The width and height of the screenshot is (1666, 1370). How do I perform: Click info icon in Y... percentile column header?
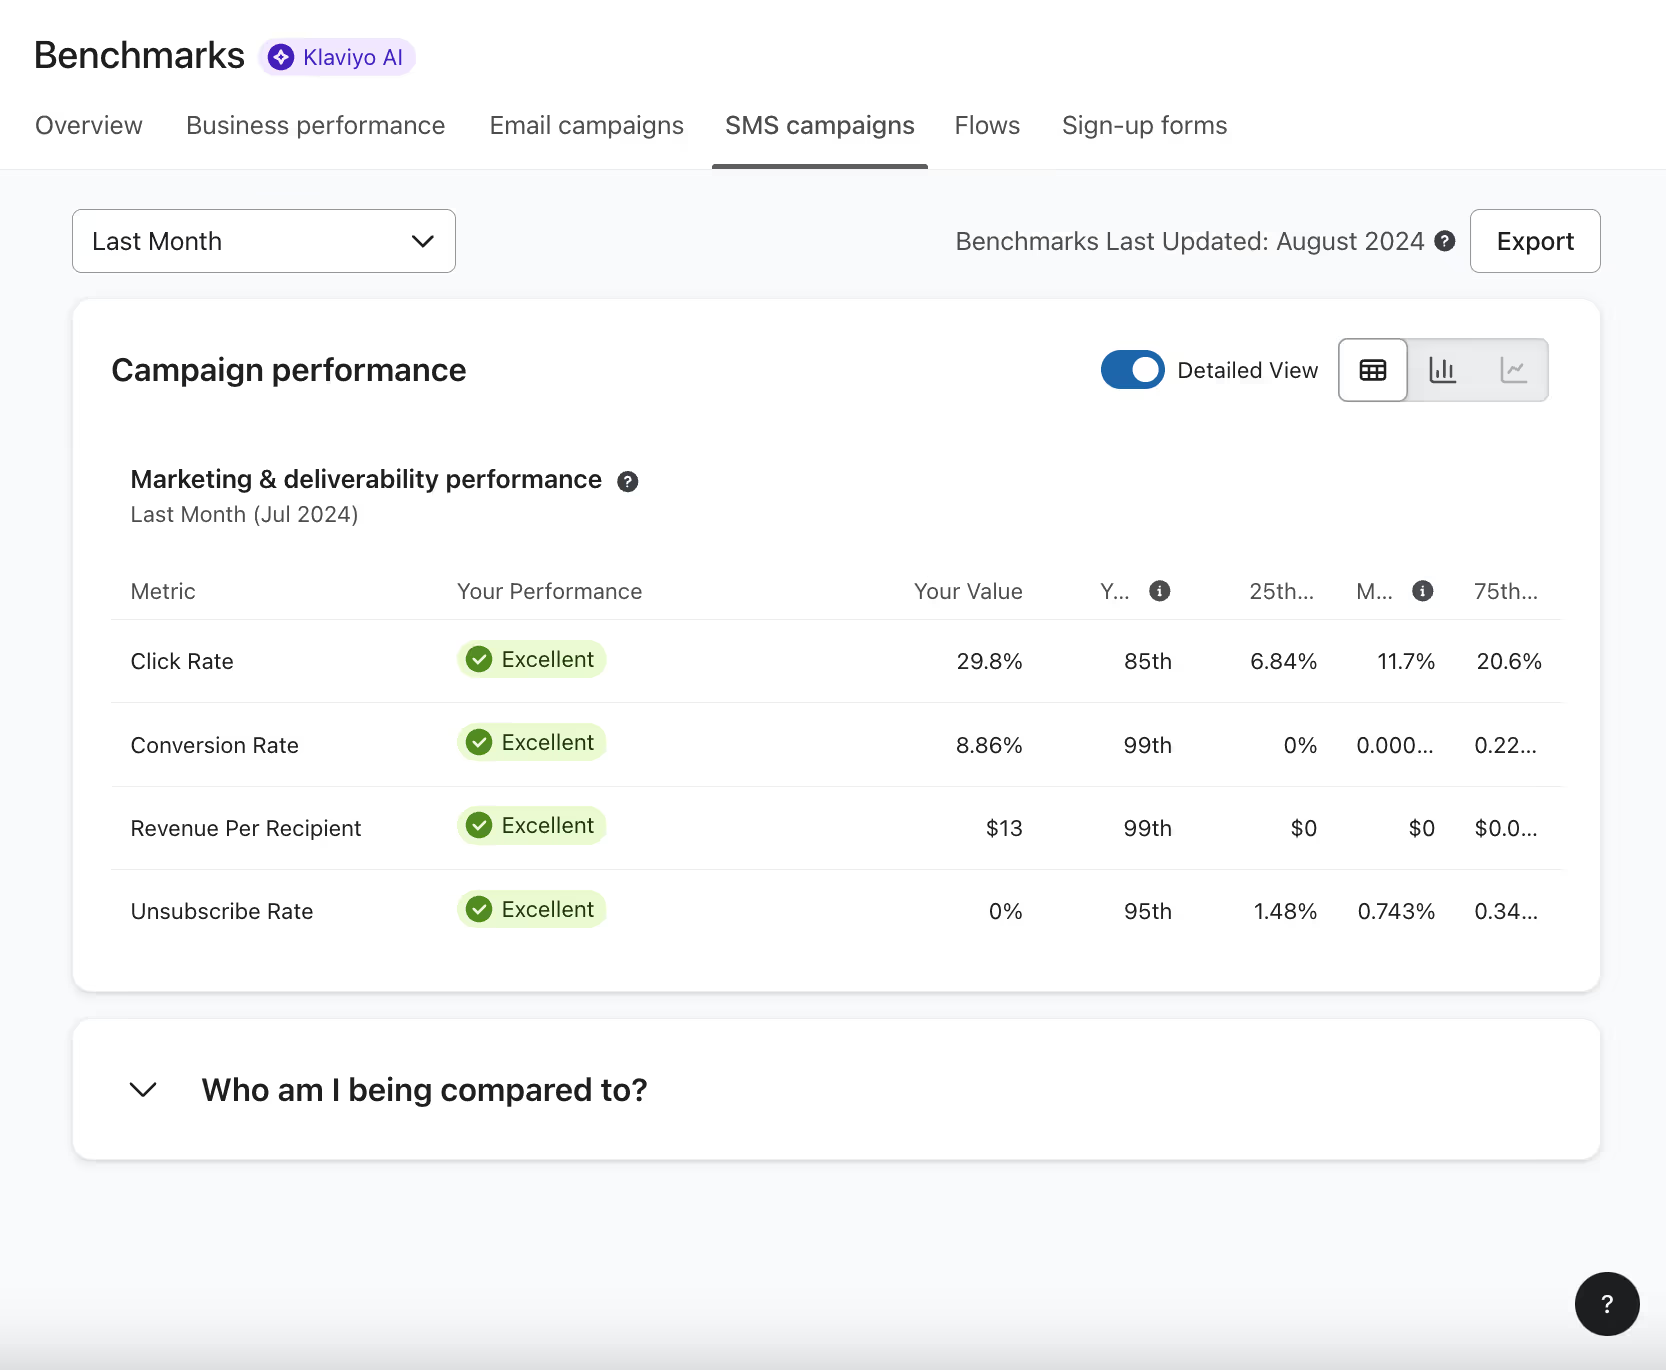click(1160, 591)
